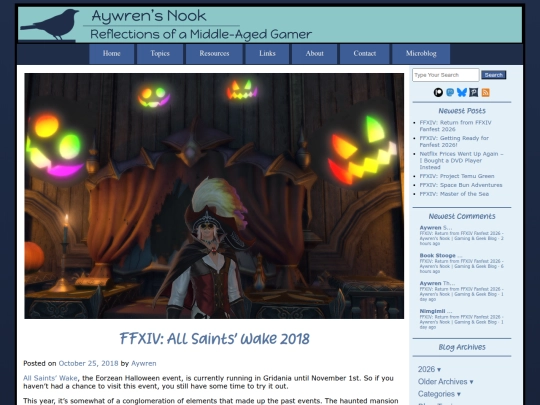Viewport: 540px width, 405px height.
Task: Open the Links menu item
Action: [267, 54]
